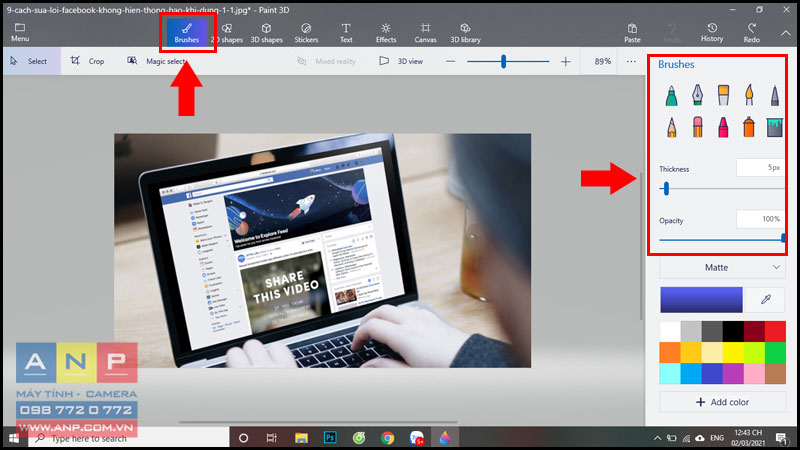Click the Opacity slider track
This screenshot has width=800, height=450.
click(x=721, y=239)
